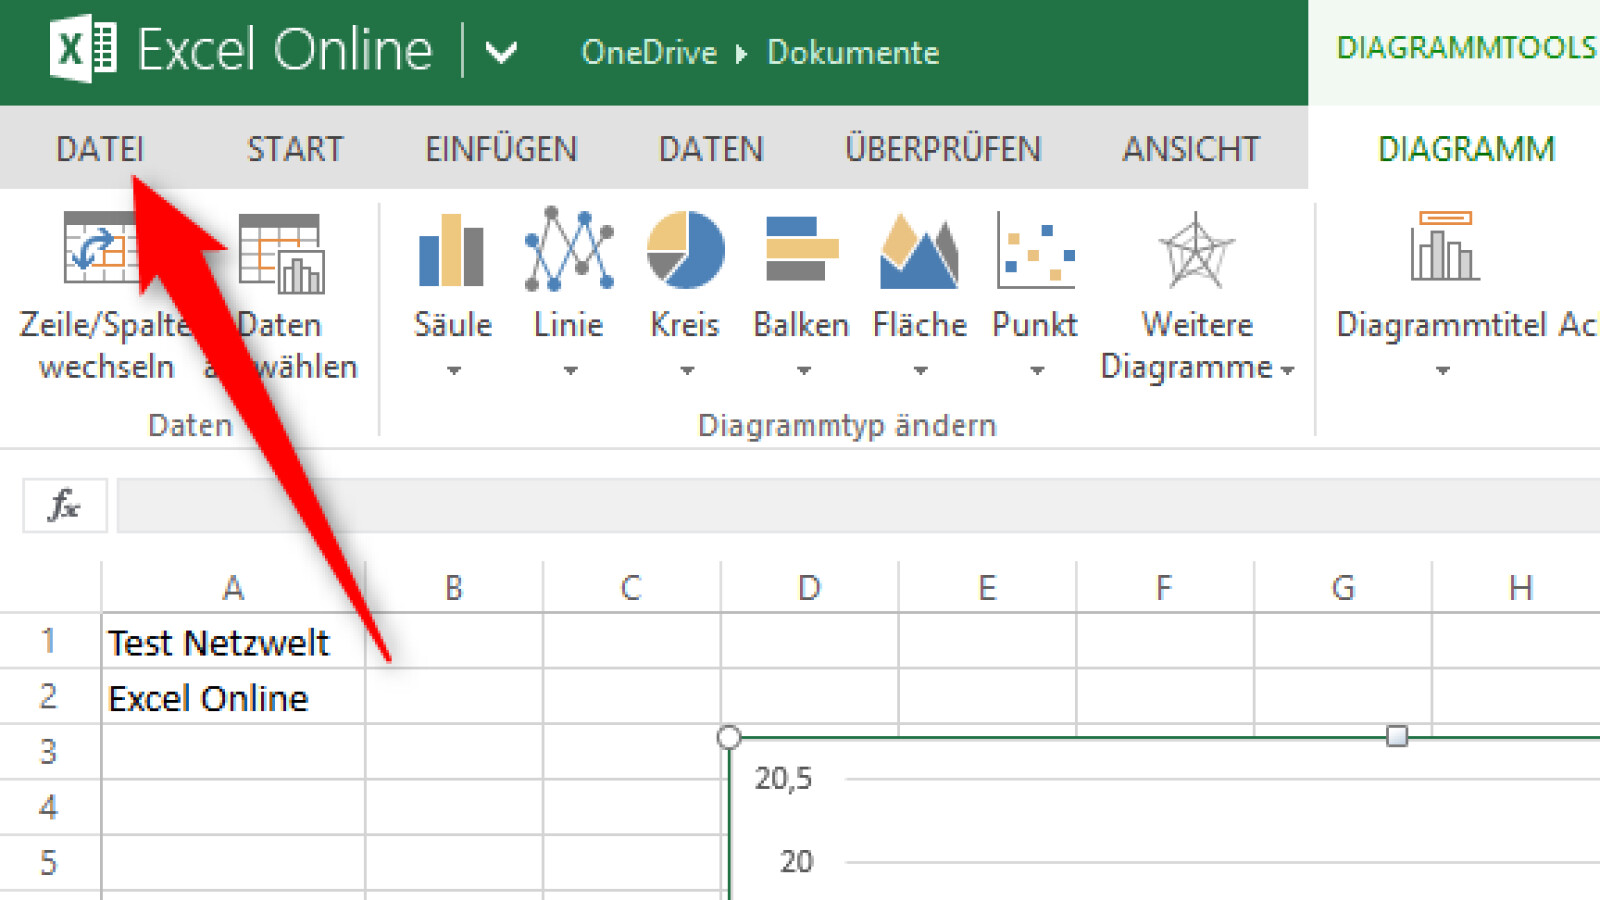Expand the Linie dropdown arrow

[x=570, y=371]
